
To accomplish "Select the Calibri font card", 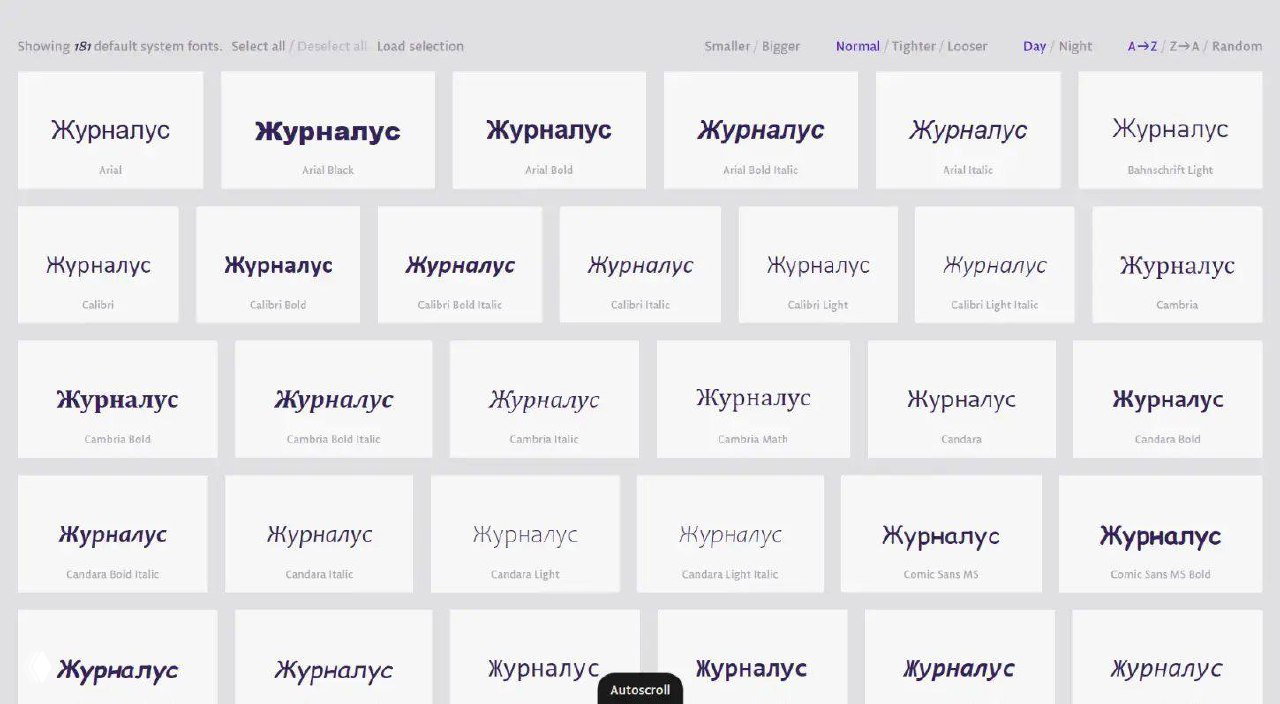I will 98,265.
